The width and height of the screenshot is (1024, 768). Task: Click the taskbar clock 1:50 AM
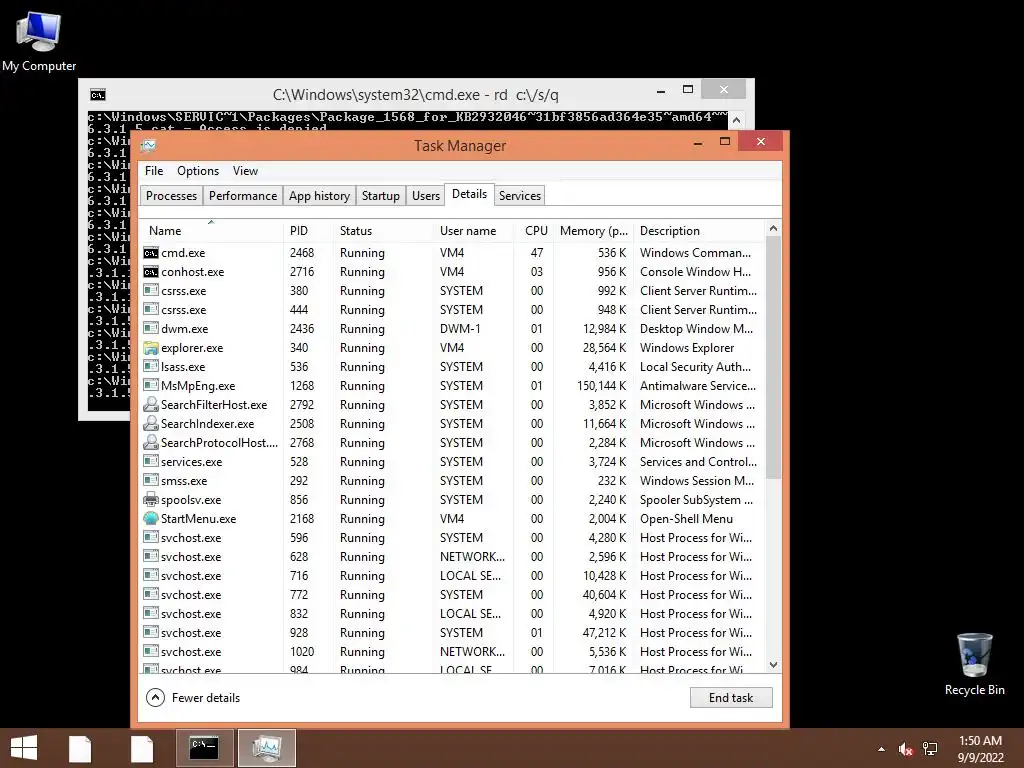click(x=980, y=741)
